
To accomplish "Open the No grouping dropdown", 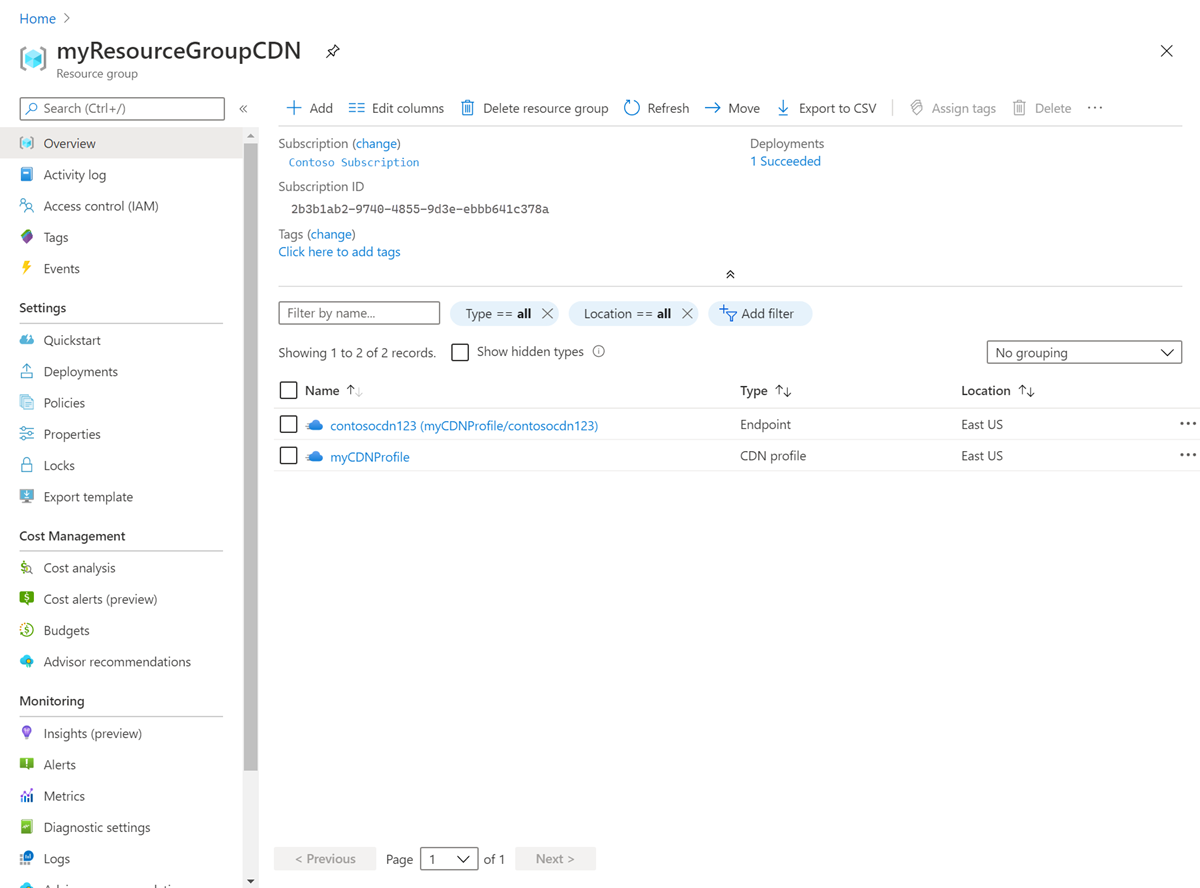I will coord(1084,352).
